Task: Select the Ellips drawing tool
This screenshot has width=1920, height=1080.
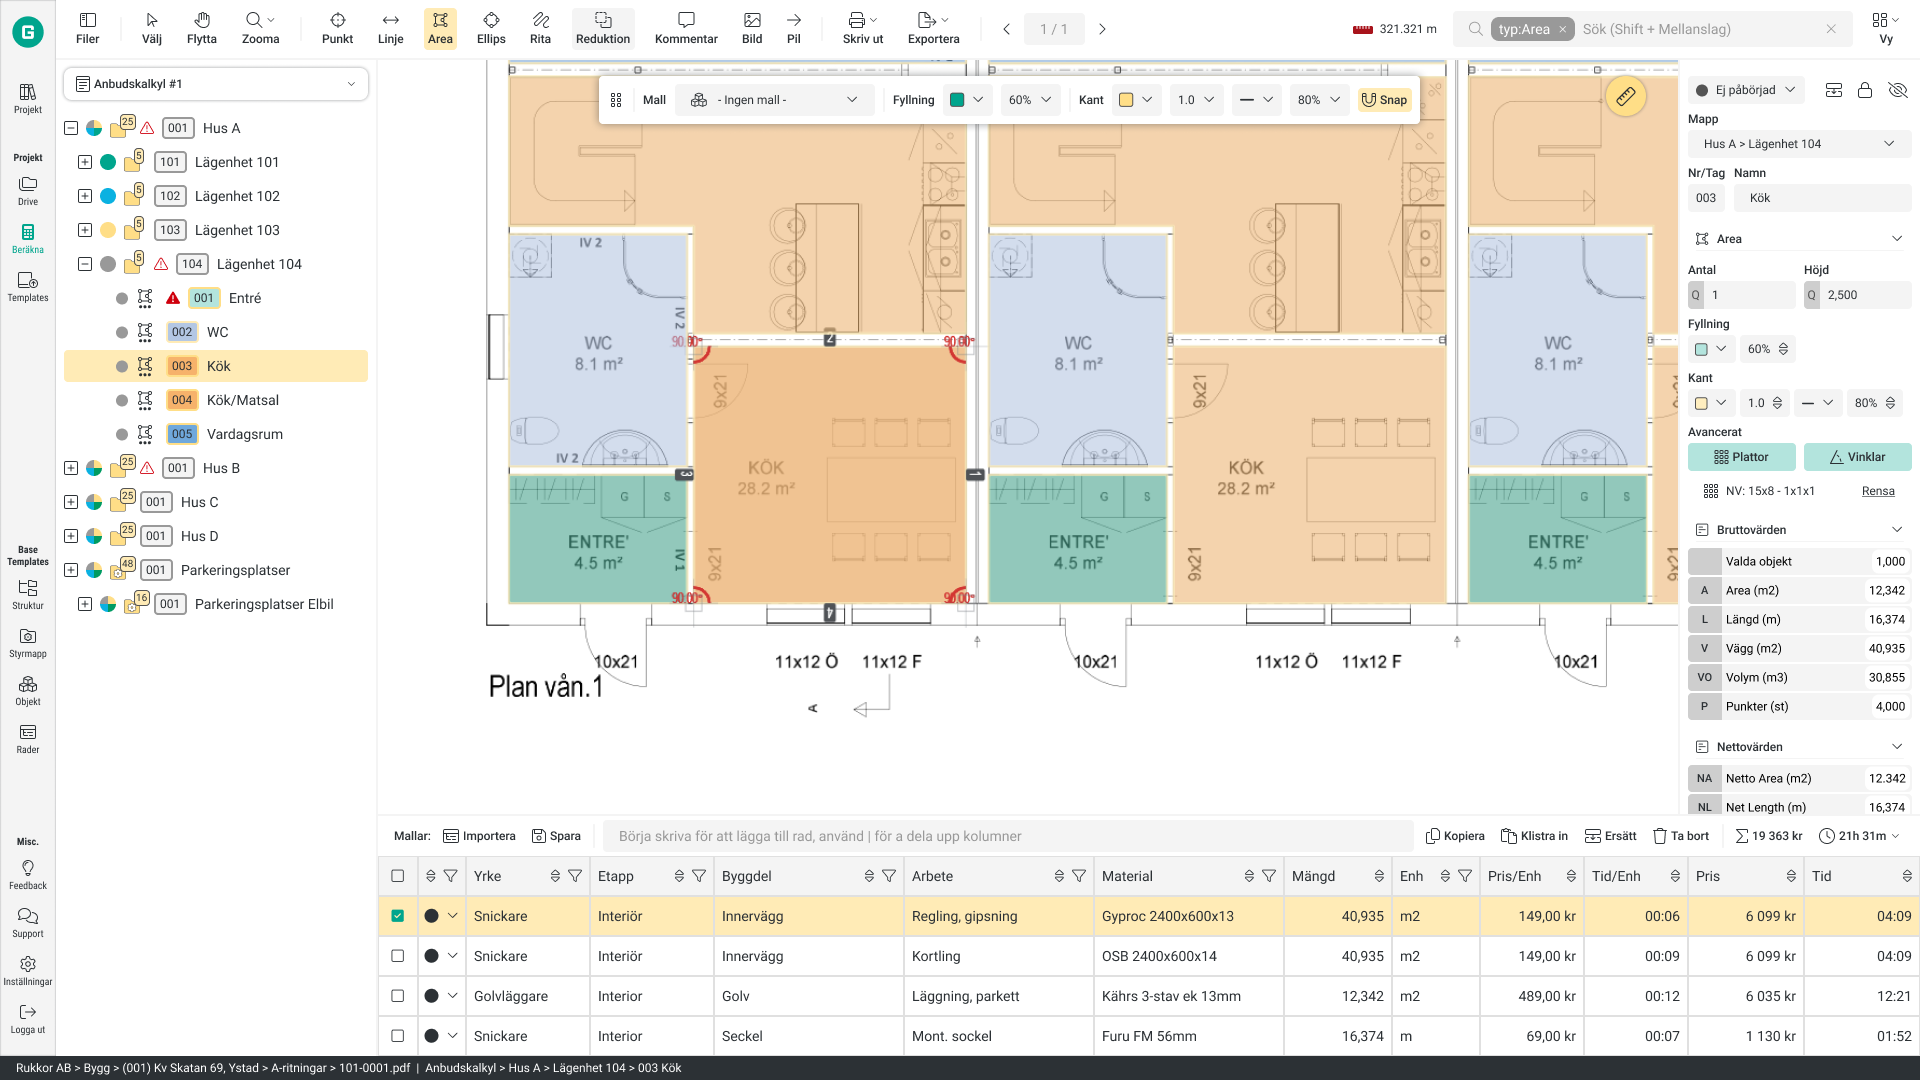Action: click(491, 28)
